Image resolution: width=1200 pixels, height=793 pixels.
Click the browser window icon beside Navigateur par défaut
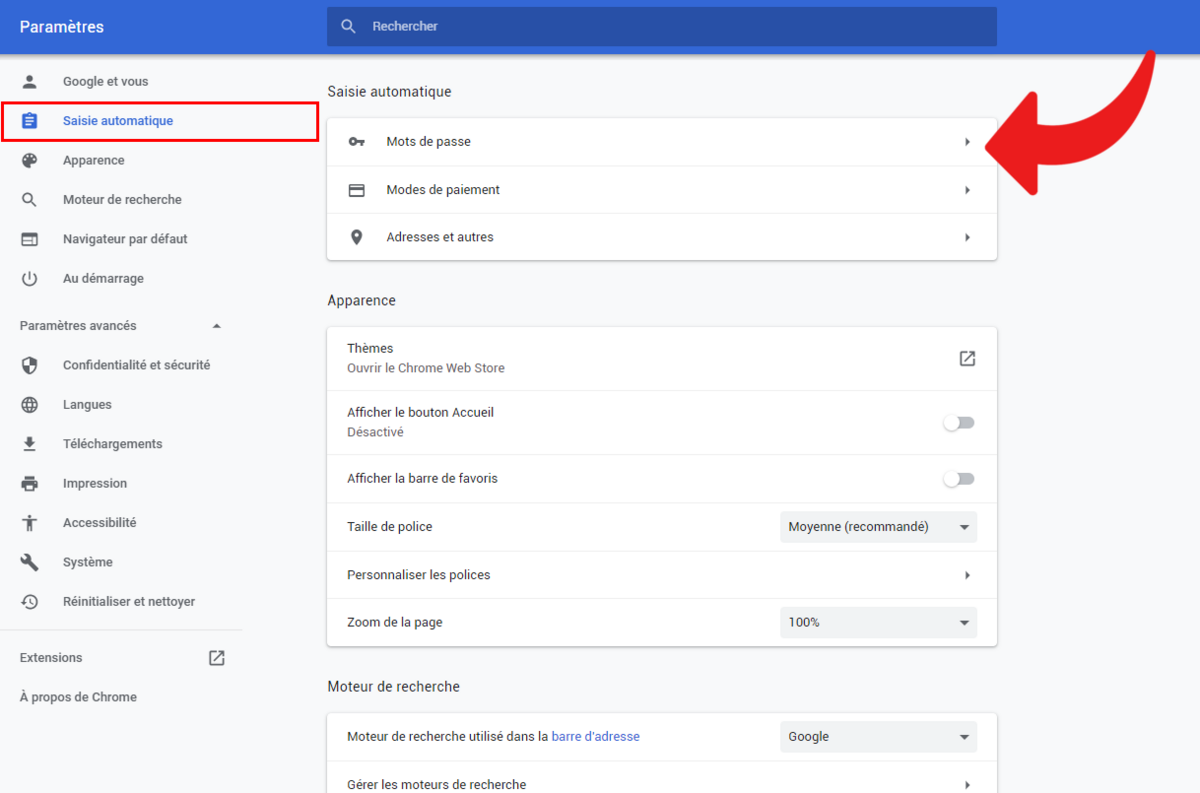point(30,239)
